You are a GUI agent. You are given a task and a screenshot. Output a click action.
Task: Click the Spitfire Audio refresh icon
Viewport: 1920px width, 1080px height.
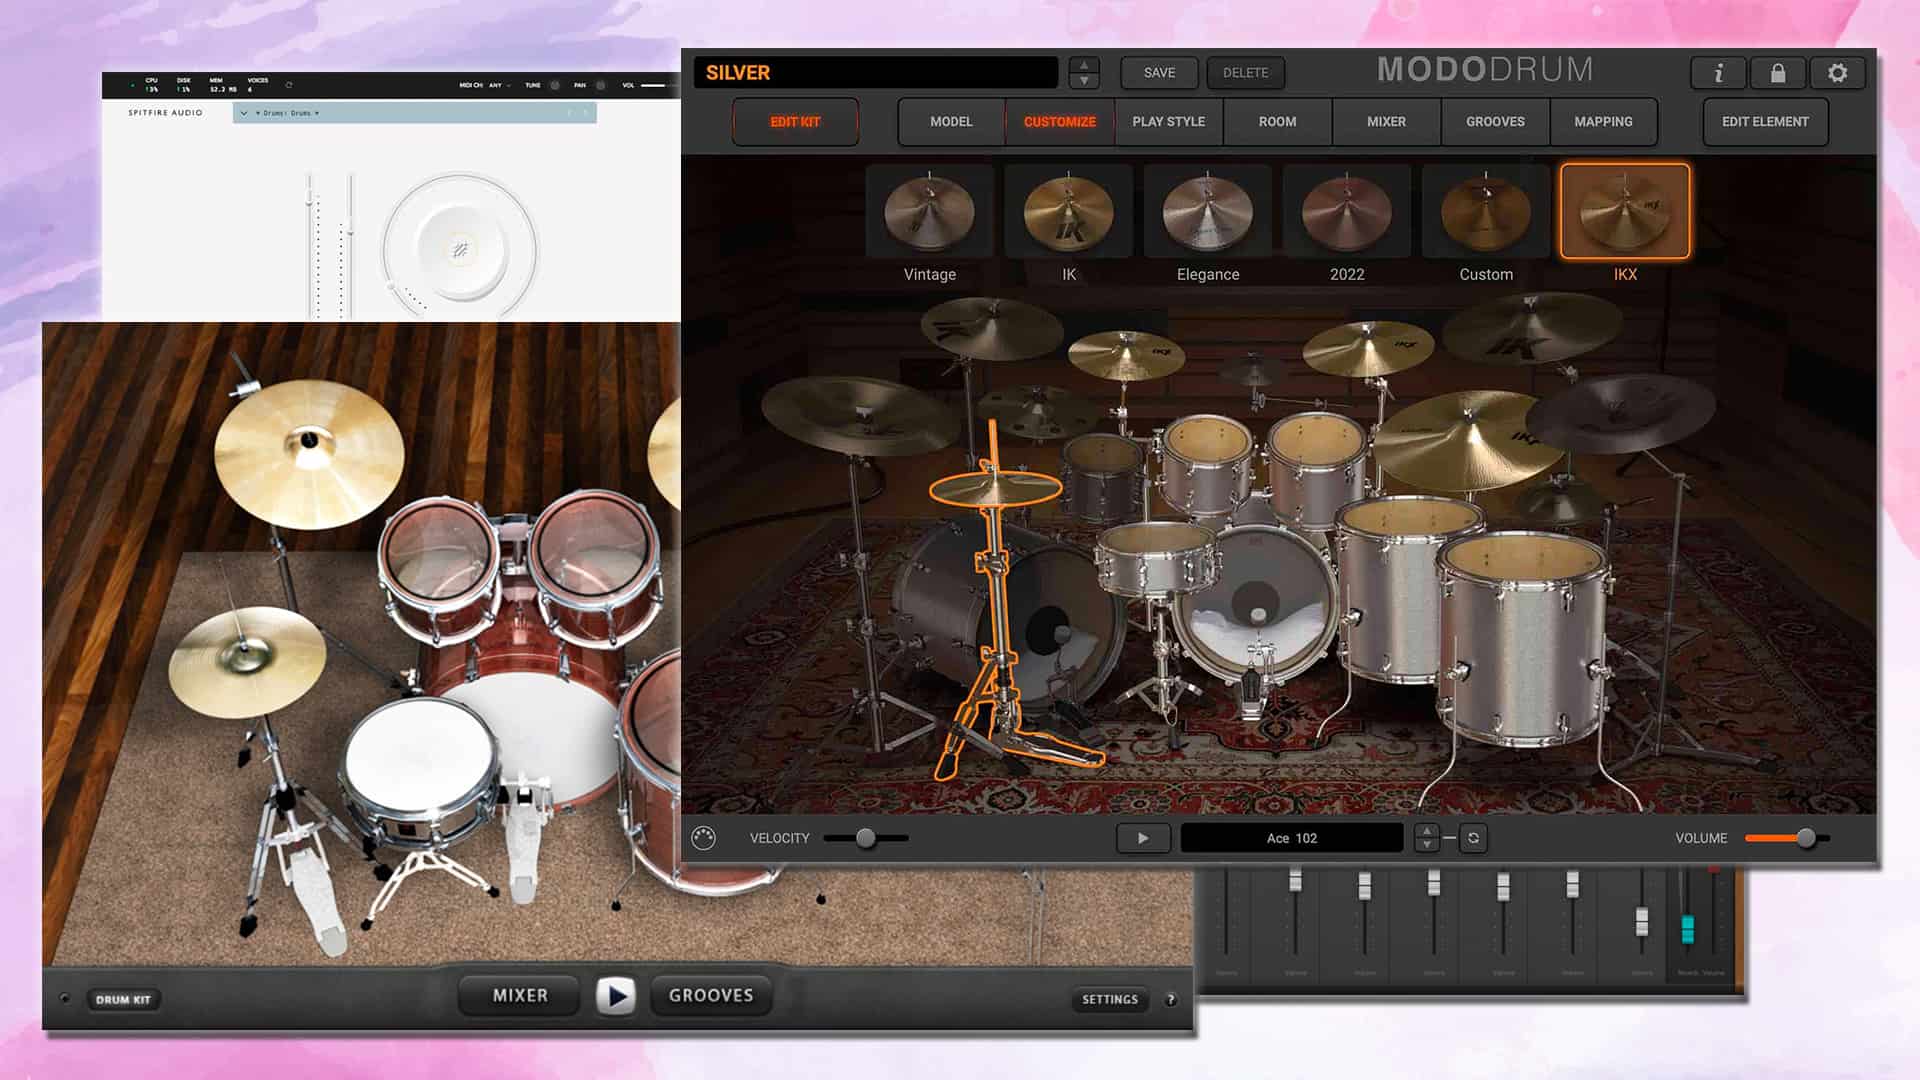coord(289,85)
